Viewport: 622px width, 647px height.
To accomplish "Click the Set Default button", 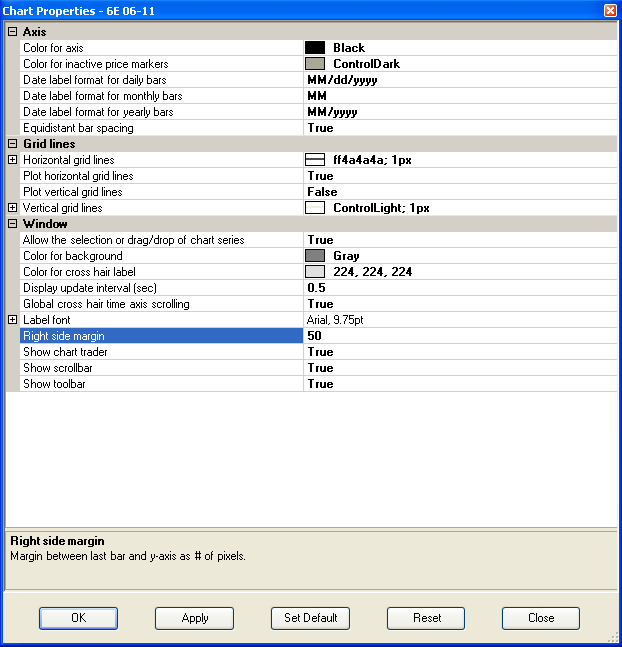I will 310,618.
